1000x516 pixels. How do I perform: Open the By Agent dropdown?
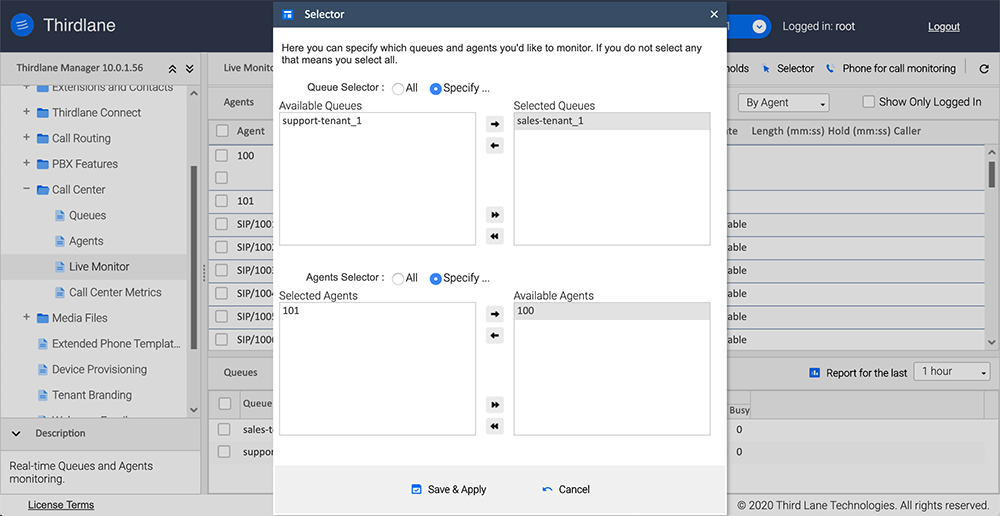click(x=785, y=103)
